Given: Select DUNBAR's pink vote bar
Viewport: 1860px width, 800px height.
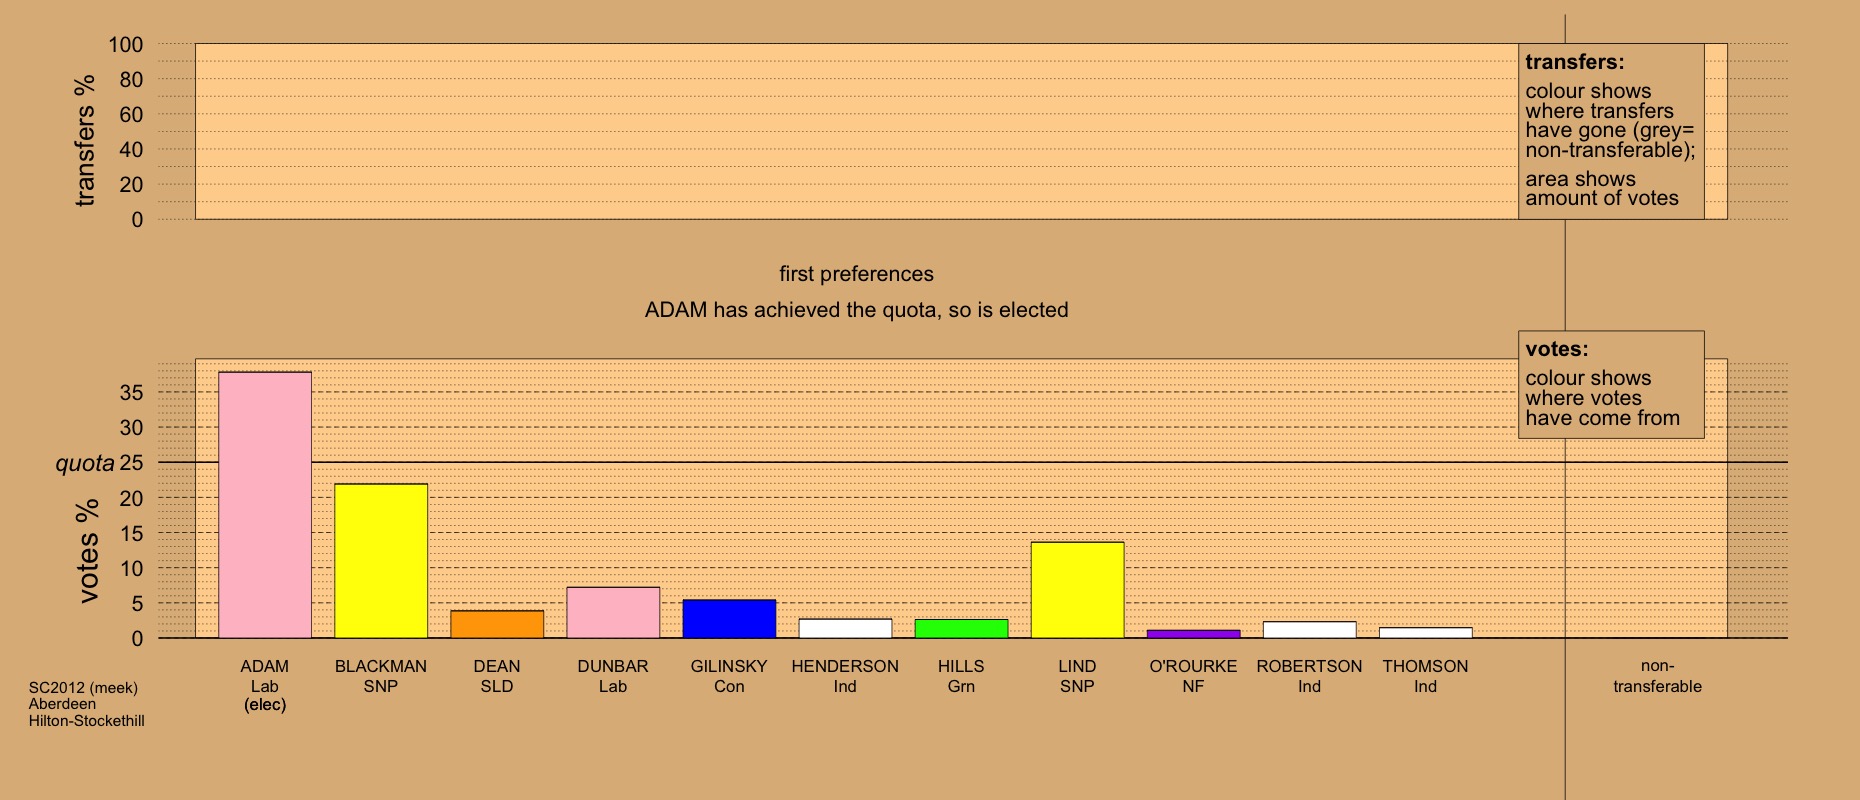Looking at the screenshot, I should pyautogui.click(x=613, y=612).
